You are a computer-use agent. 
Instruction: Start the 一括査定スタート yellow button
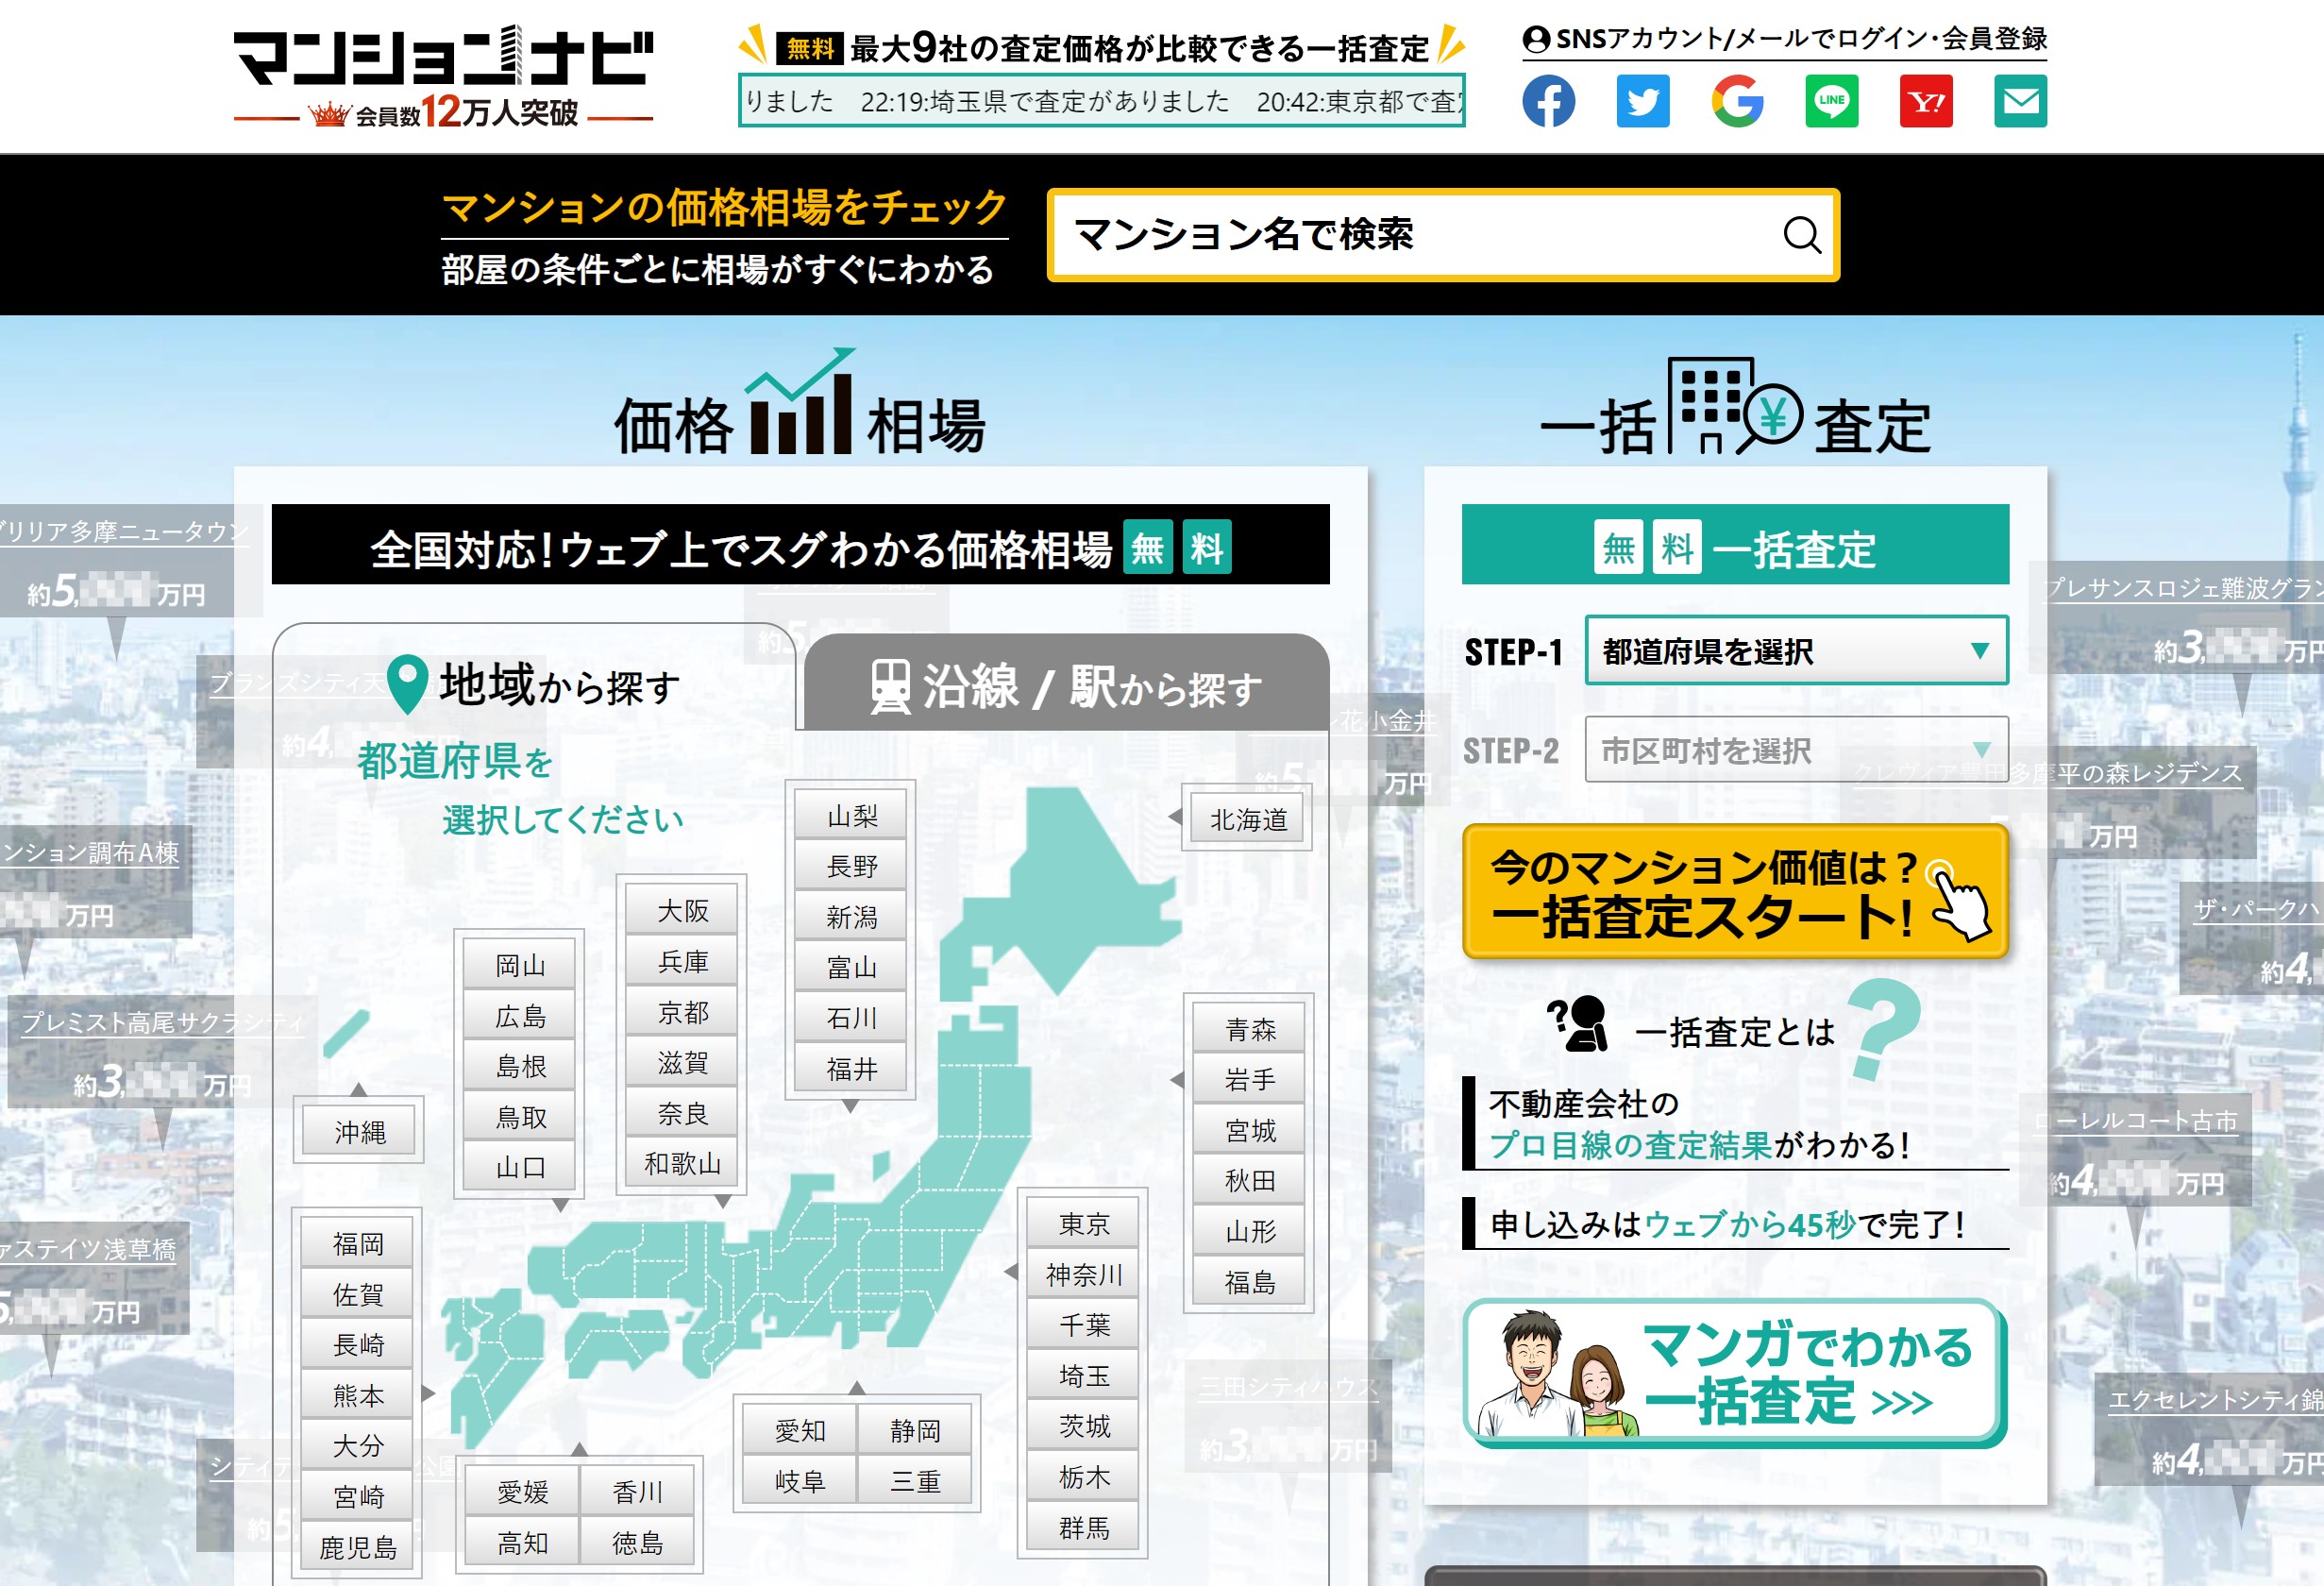[1735, 891]
